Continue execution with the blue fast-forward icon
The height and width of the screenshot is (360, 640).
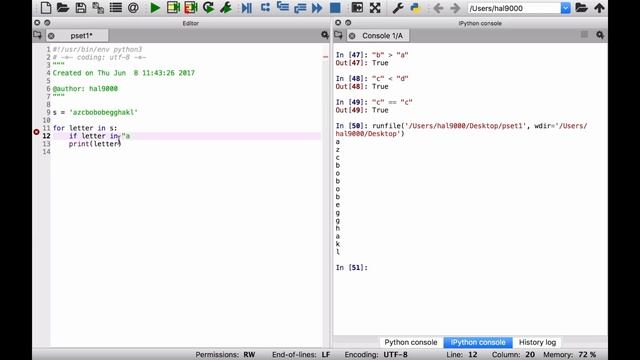(x=317, y=8)
